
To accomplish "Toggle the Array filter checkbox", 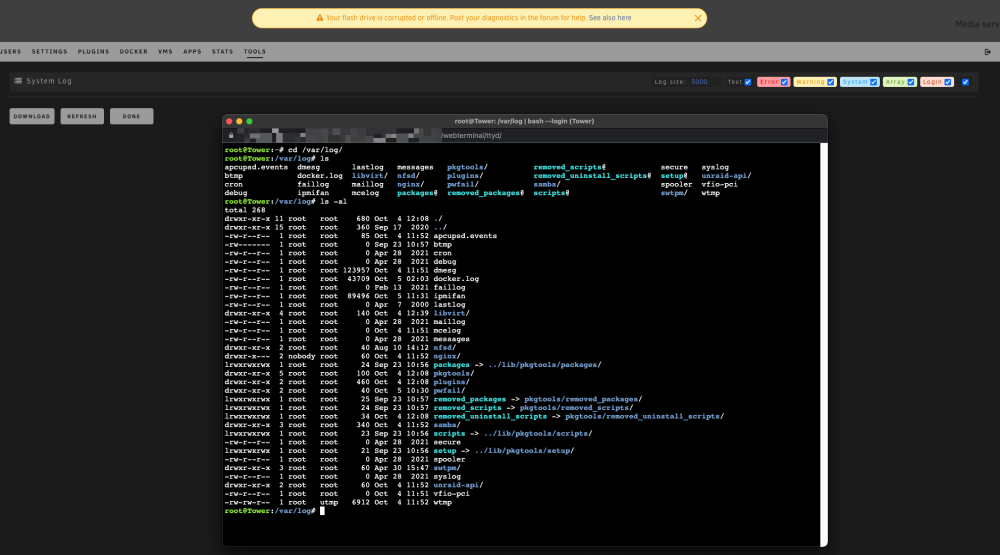I will click(911, 82).
